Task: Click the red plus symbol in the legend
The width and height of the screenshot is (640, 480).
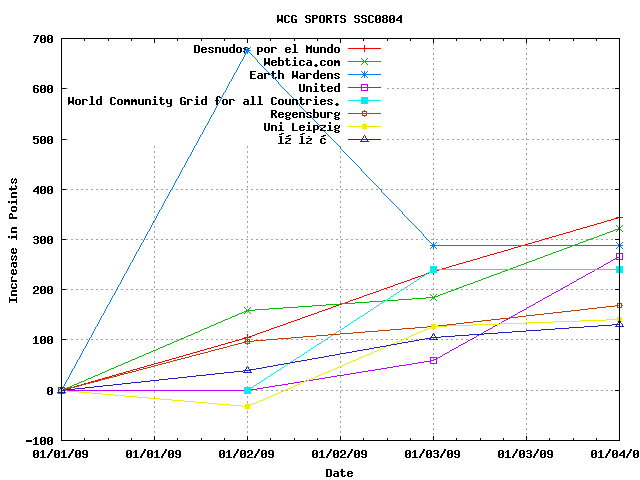Action: 364,49
